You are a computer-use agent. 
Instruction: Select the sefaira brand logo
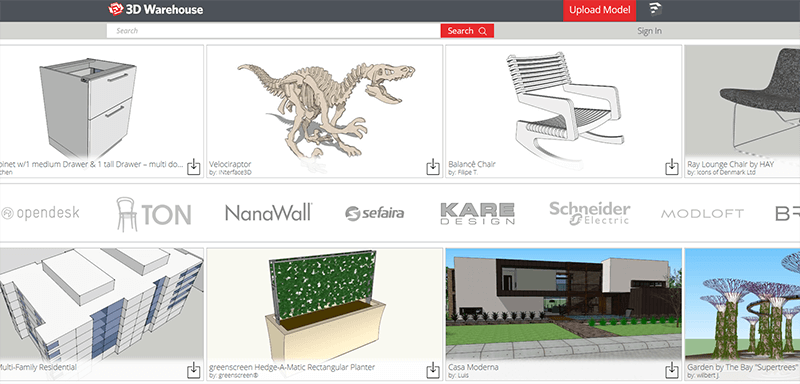374,213
